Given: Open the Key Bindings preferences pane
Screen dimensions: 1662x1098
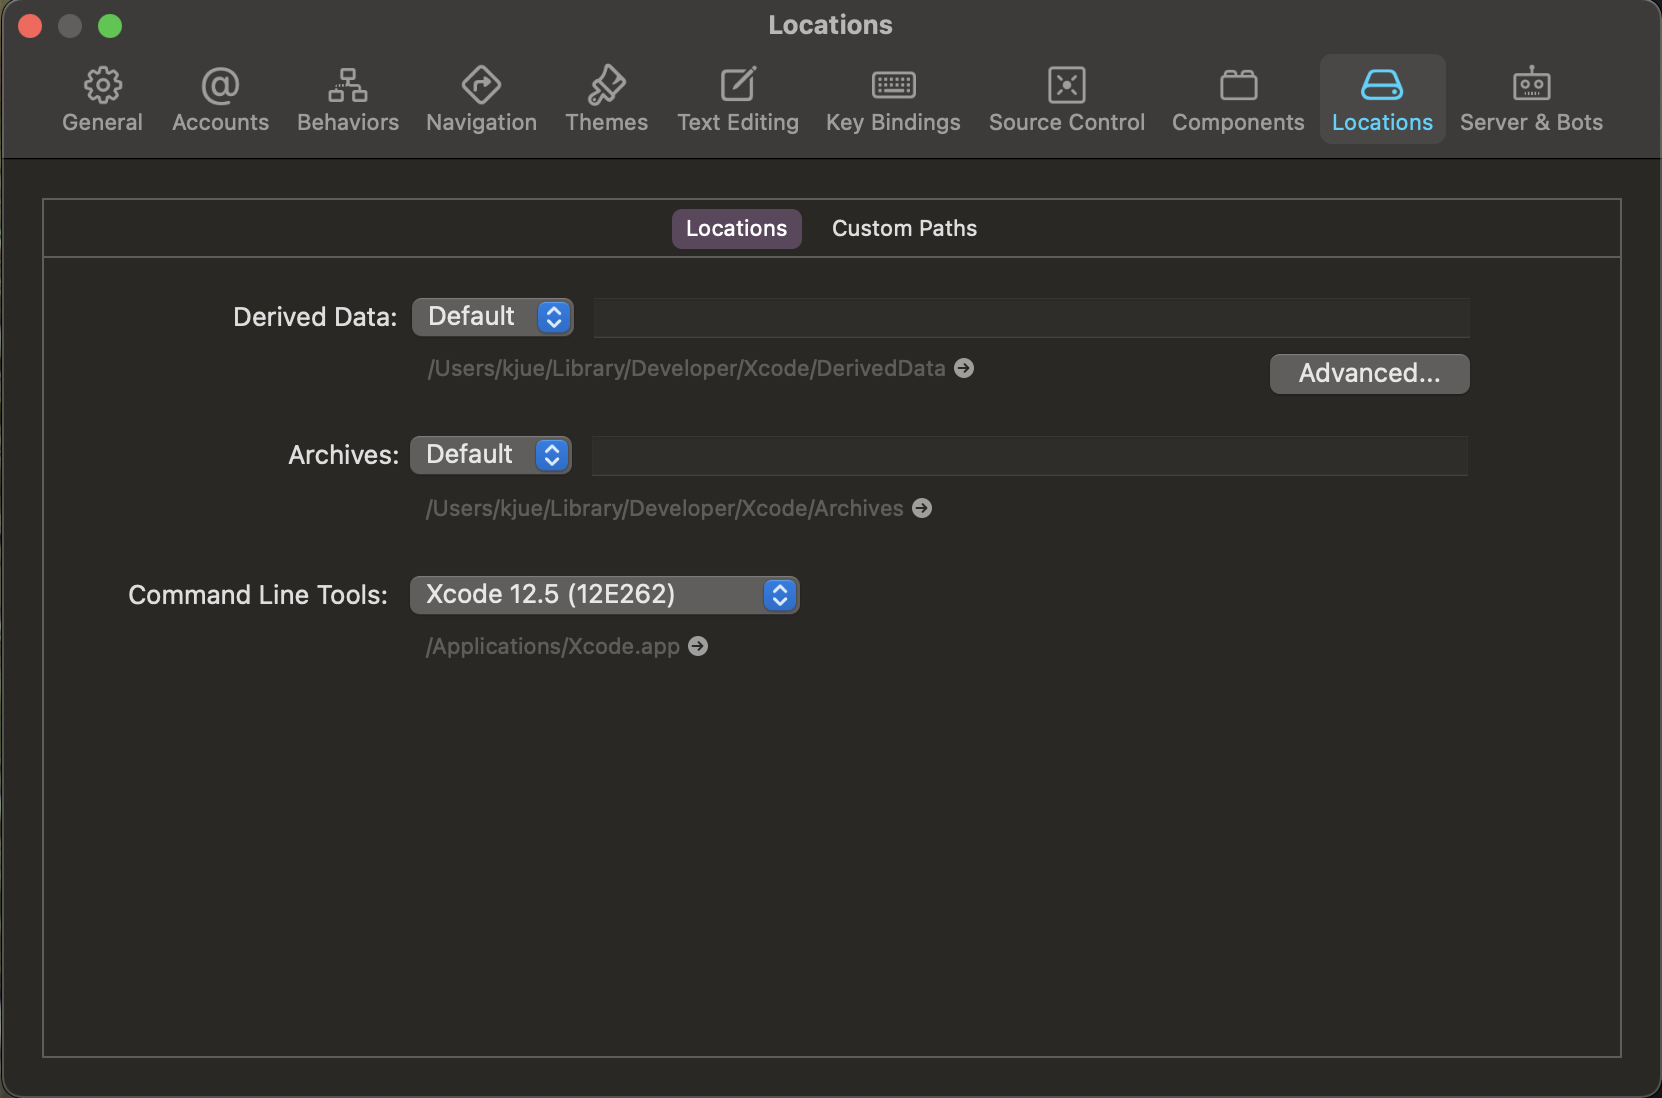Looking at the screenshot, I should [891, 97].
